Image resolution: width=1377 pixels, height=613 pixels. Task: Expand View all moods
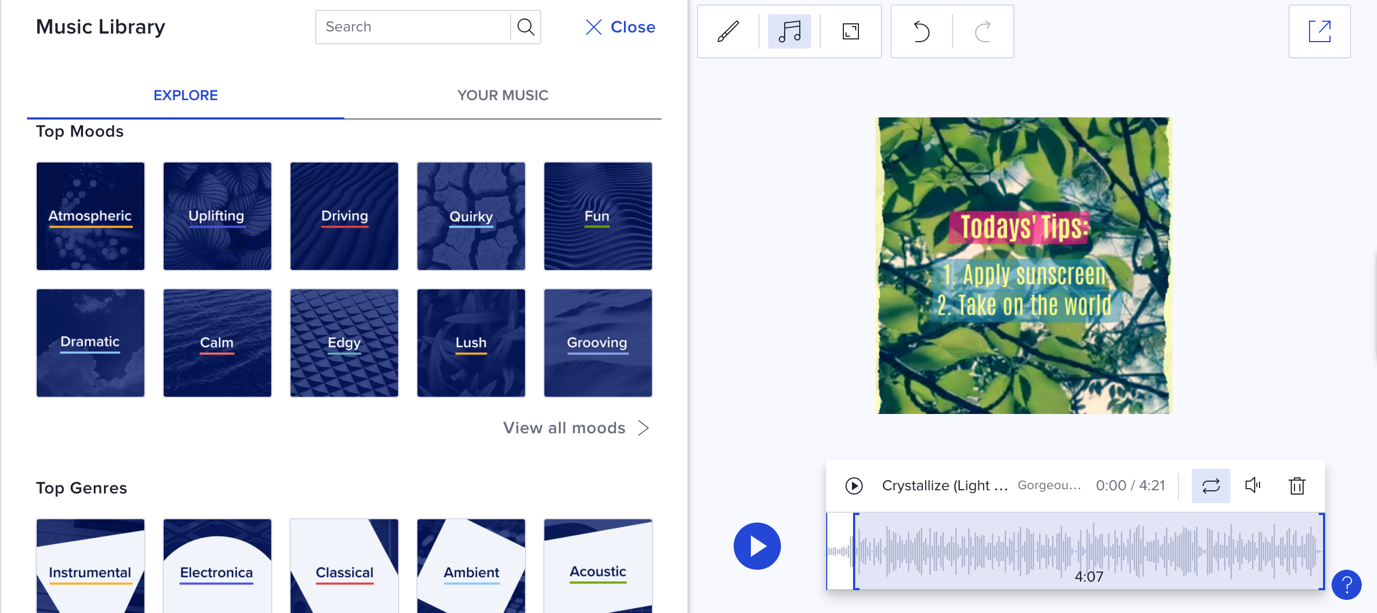pos(576,428)
